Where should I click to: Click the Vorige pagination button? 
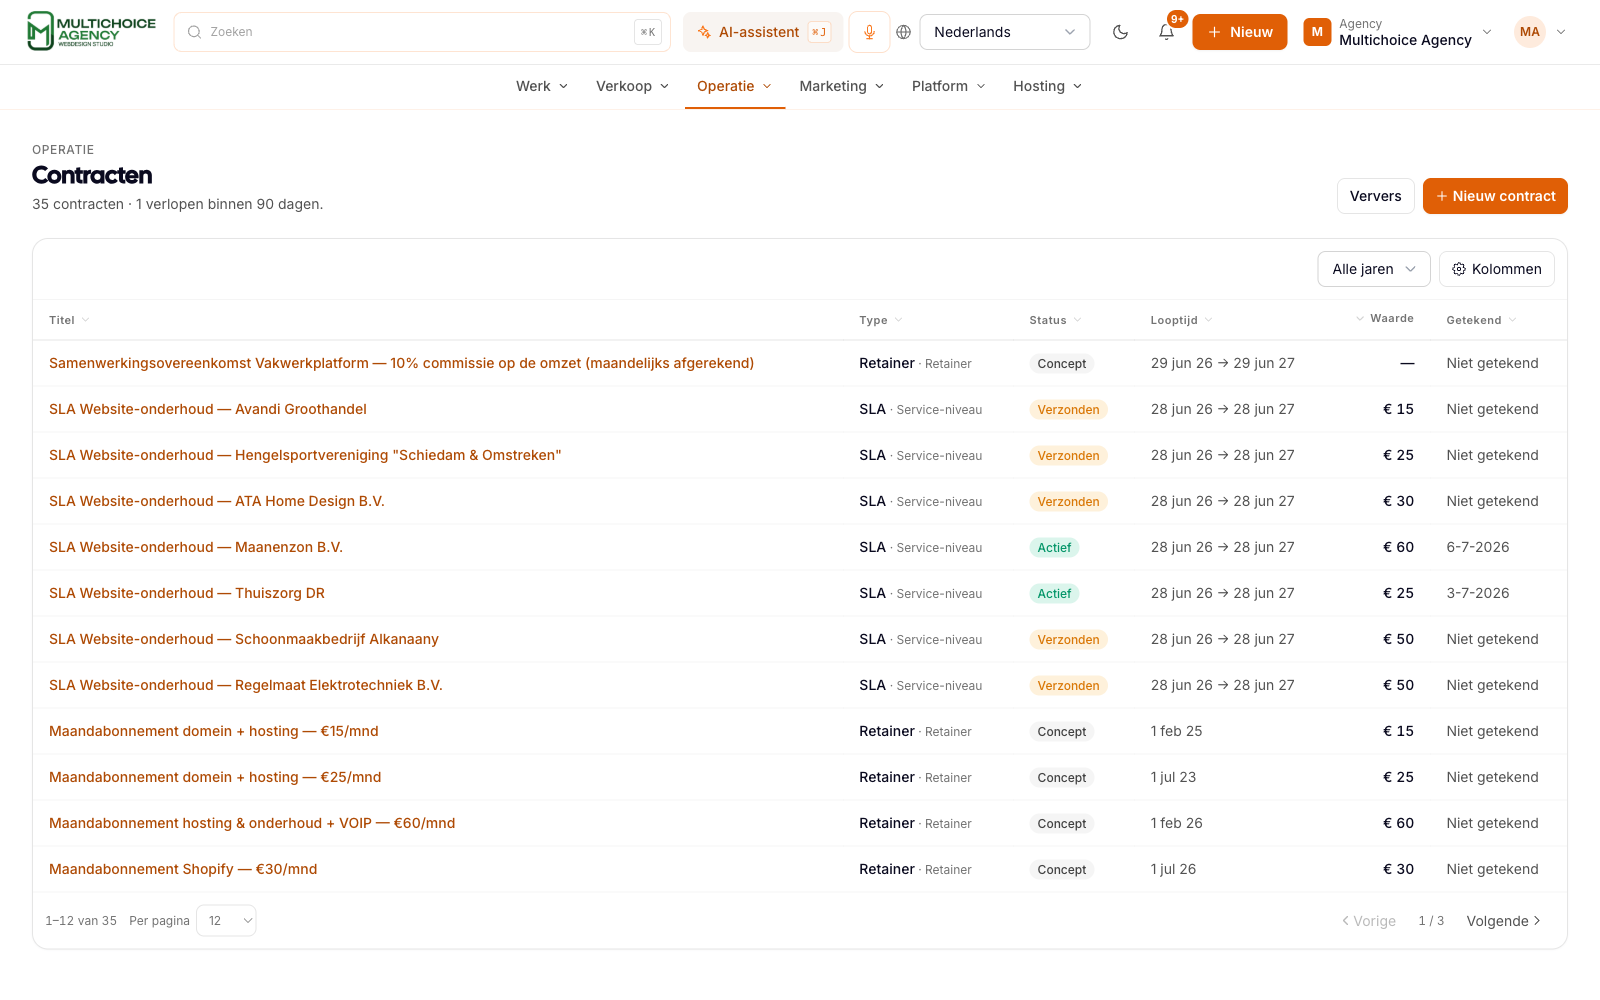click(1369, 921)
